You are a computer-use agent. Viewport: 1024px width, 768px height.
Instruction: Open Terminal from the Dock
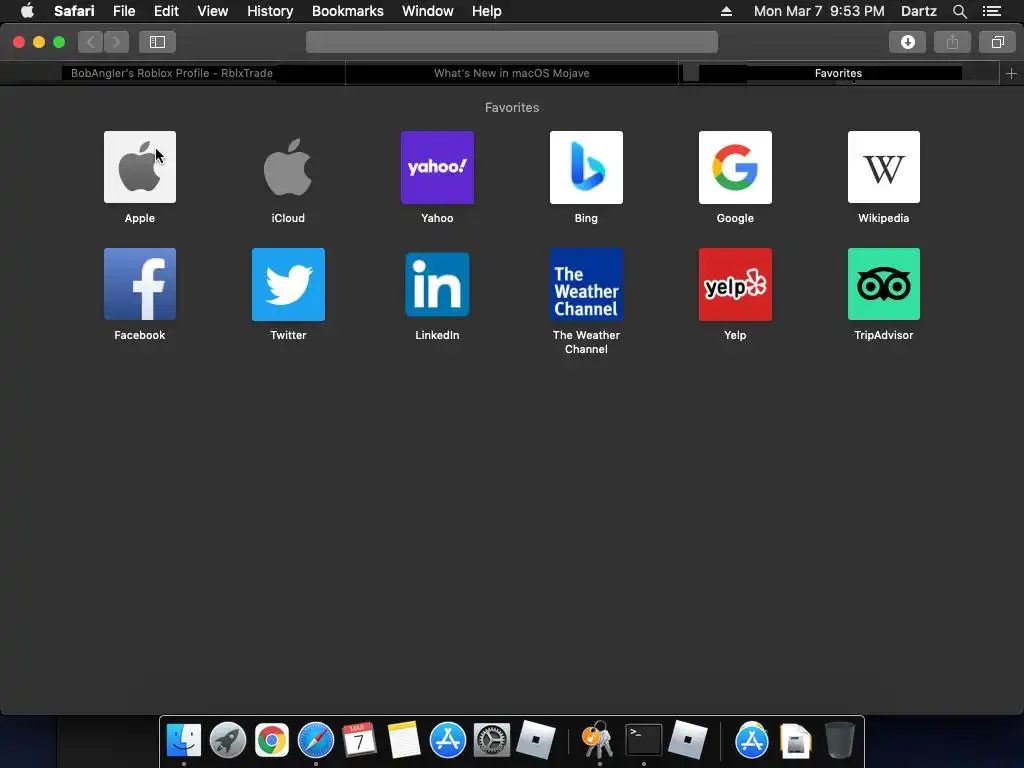click(x=643, y=740)
